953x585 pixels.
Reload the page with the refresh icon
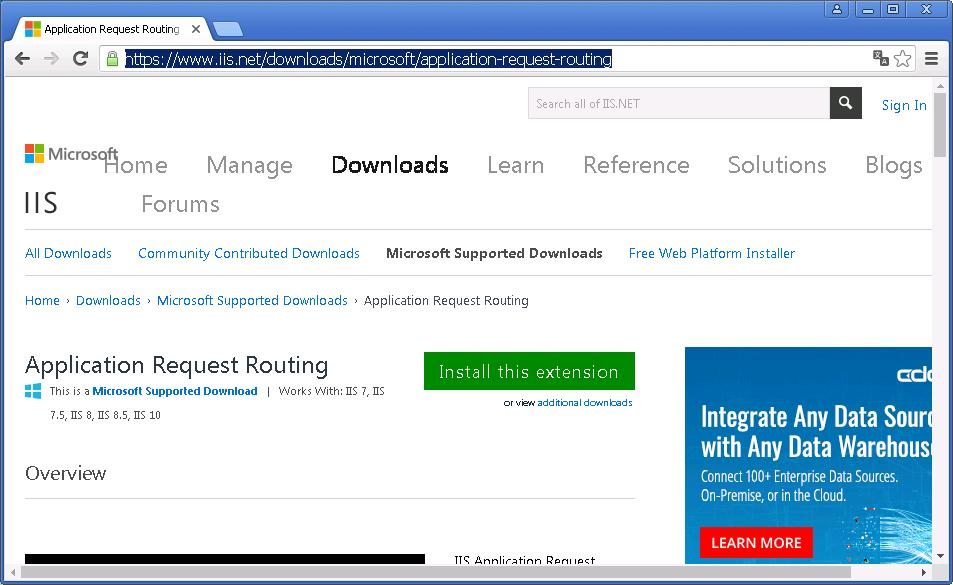click(x=80, y=59)
